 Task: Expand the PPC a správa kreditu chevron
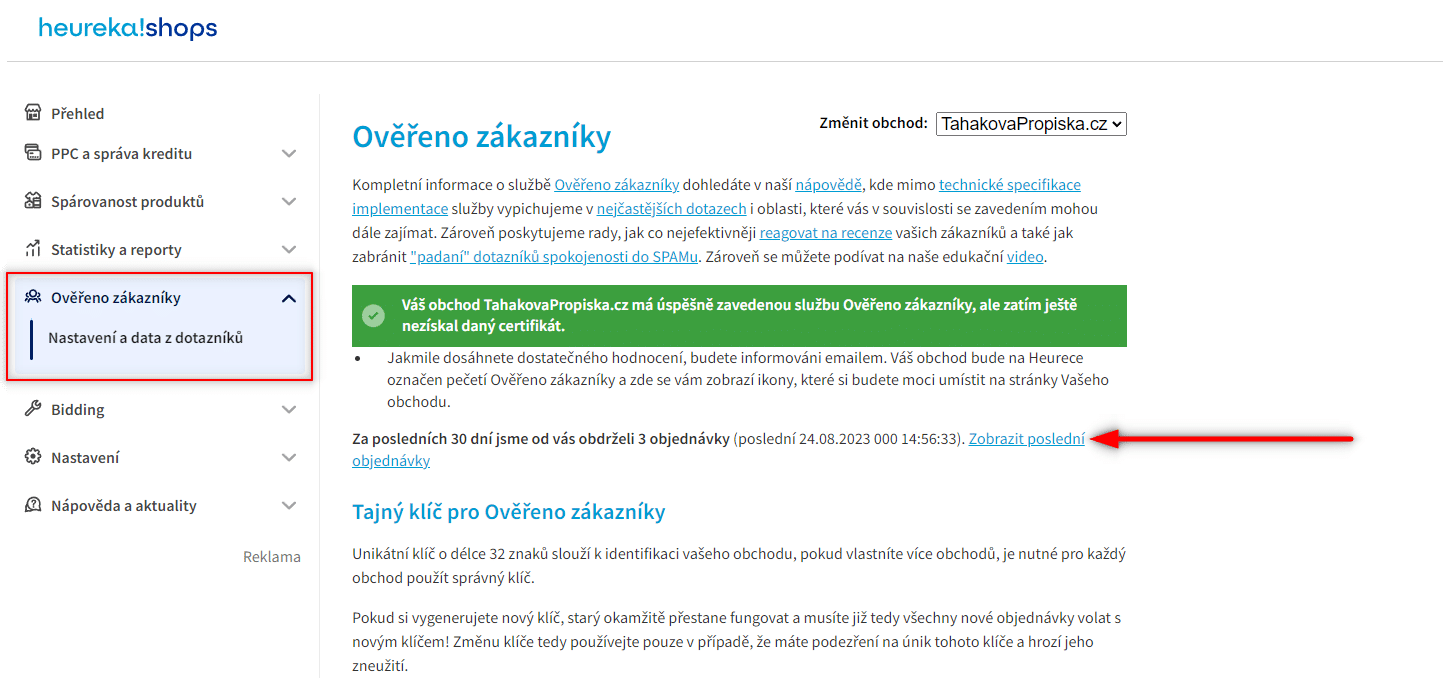289,154
